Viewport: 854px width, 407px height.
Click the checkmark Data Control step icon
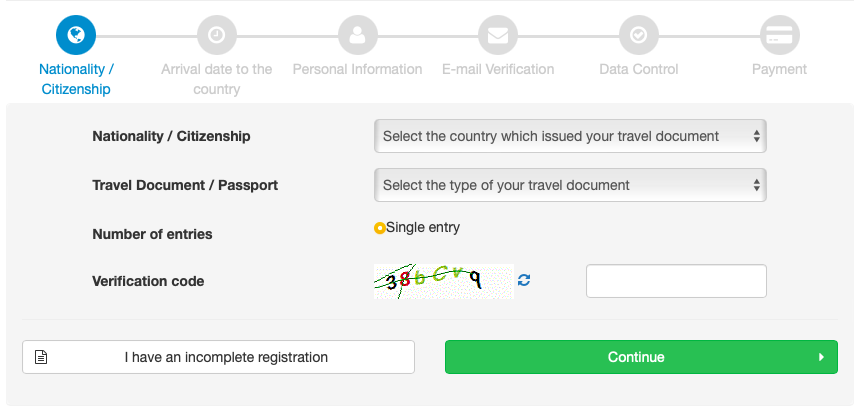[638, 35]
